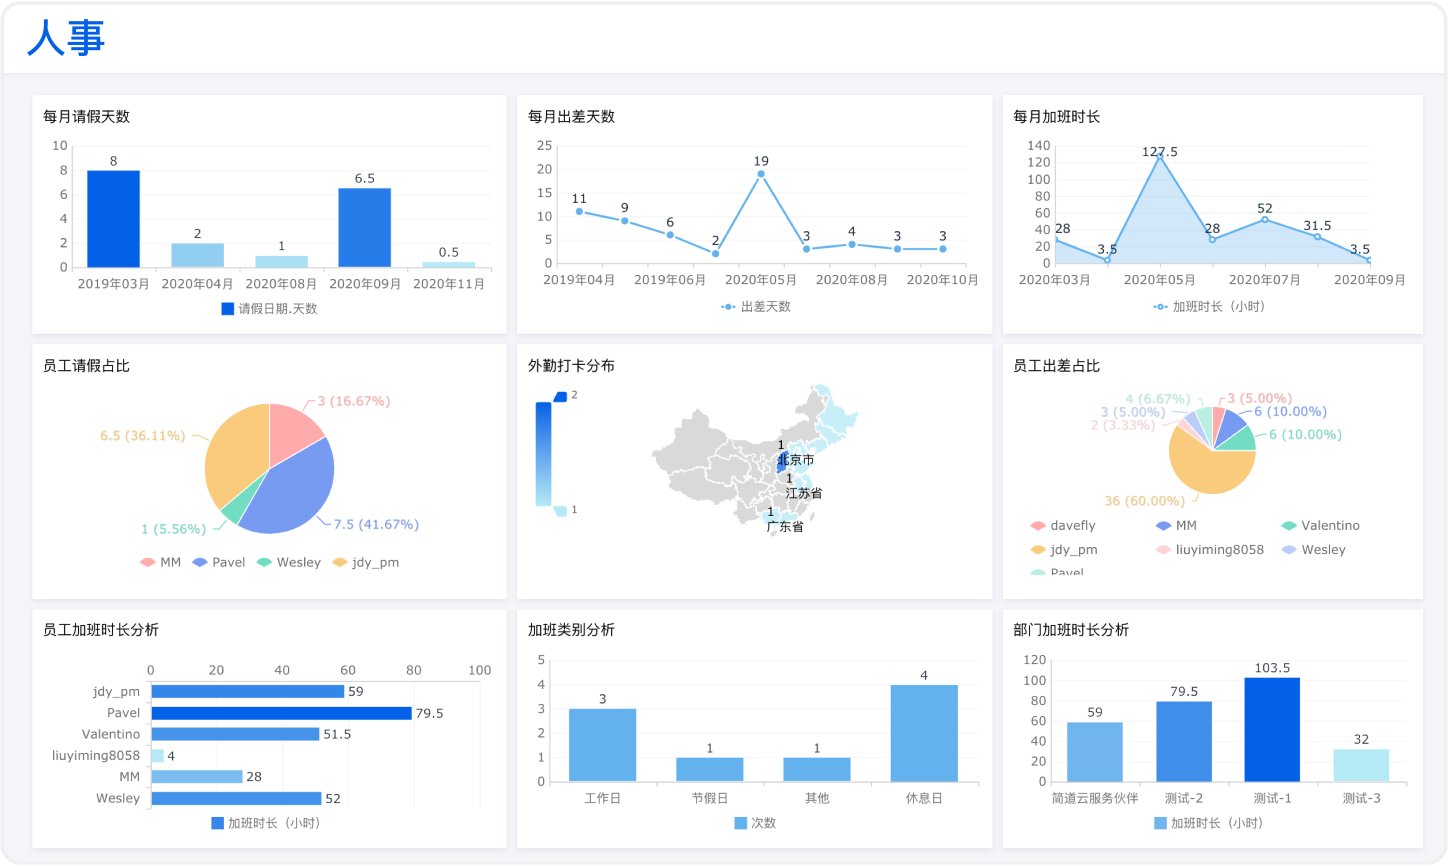Select the 2019年03月 bar with value 8
The image size is (1448, 866).
point(113,219)
